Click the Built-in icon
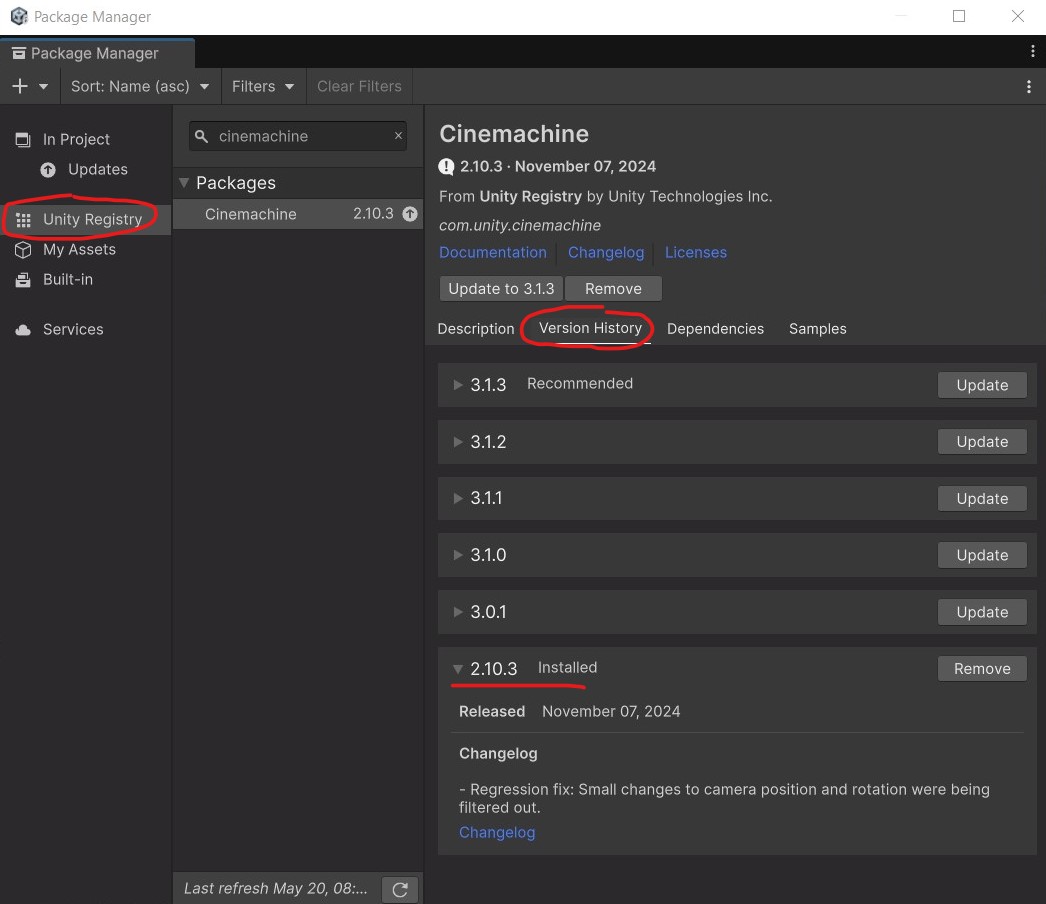1046x904 pixels. (23, 280)
